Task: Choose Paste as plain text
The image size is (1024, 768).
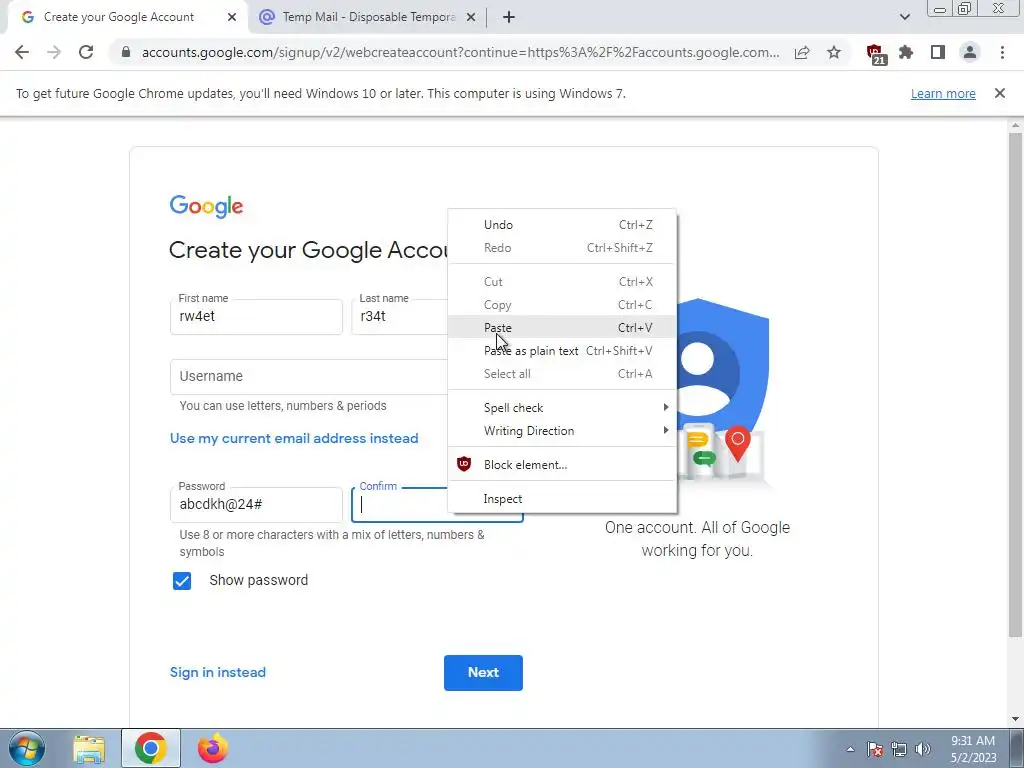Action: tap(562, 351)
